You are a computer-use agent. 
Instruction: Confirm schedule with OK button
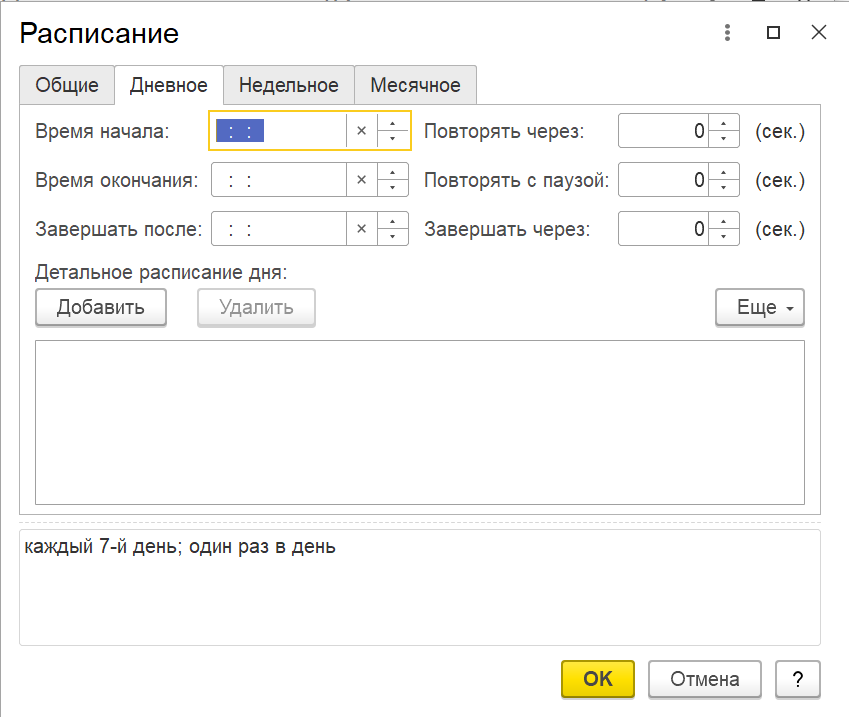pos(598,679)
